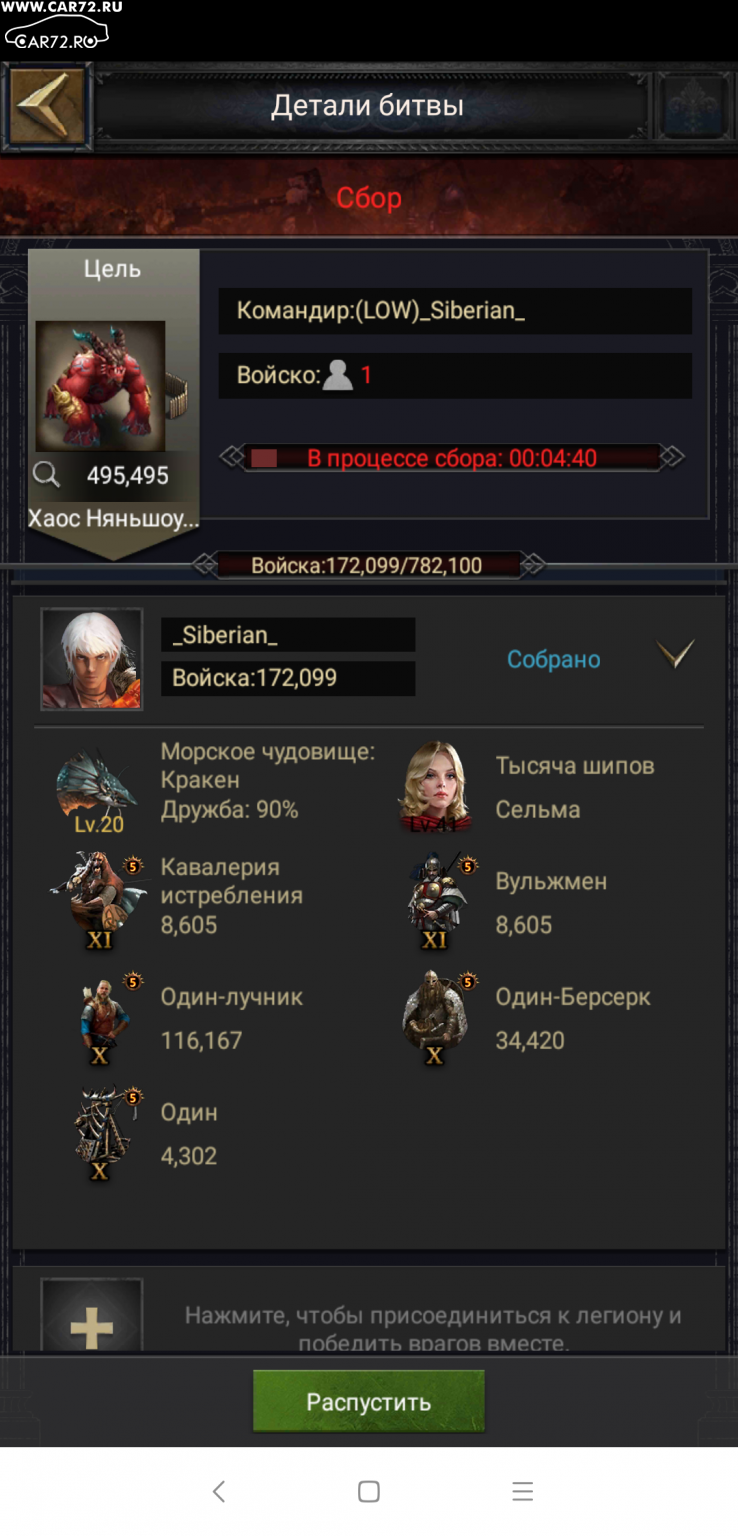This screenshot has height=1536, width=738.
Task: Tap the Командир:(LOW)_Siberian_ field
Action: point(455,311)
